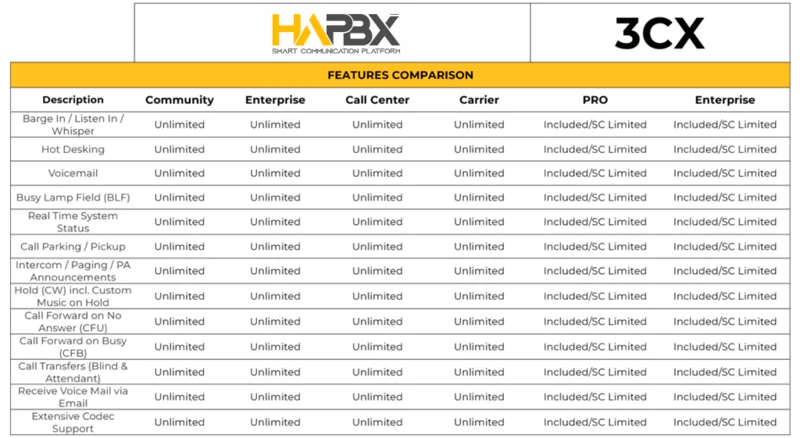Select the Community column header
This screenshot has width=800, height=438.
[179, 100]
